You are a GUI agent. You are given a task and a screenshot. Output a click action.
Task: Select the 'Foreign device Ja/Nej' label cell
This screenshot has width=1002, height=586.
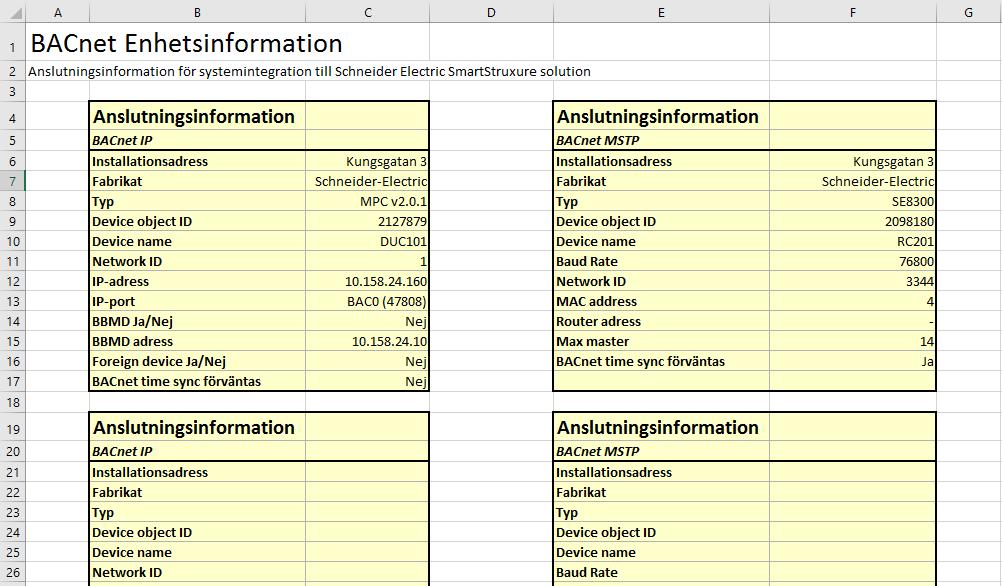tap(197, 362)
